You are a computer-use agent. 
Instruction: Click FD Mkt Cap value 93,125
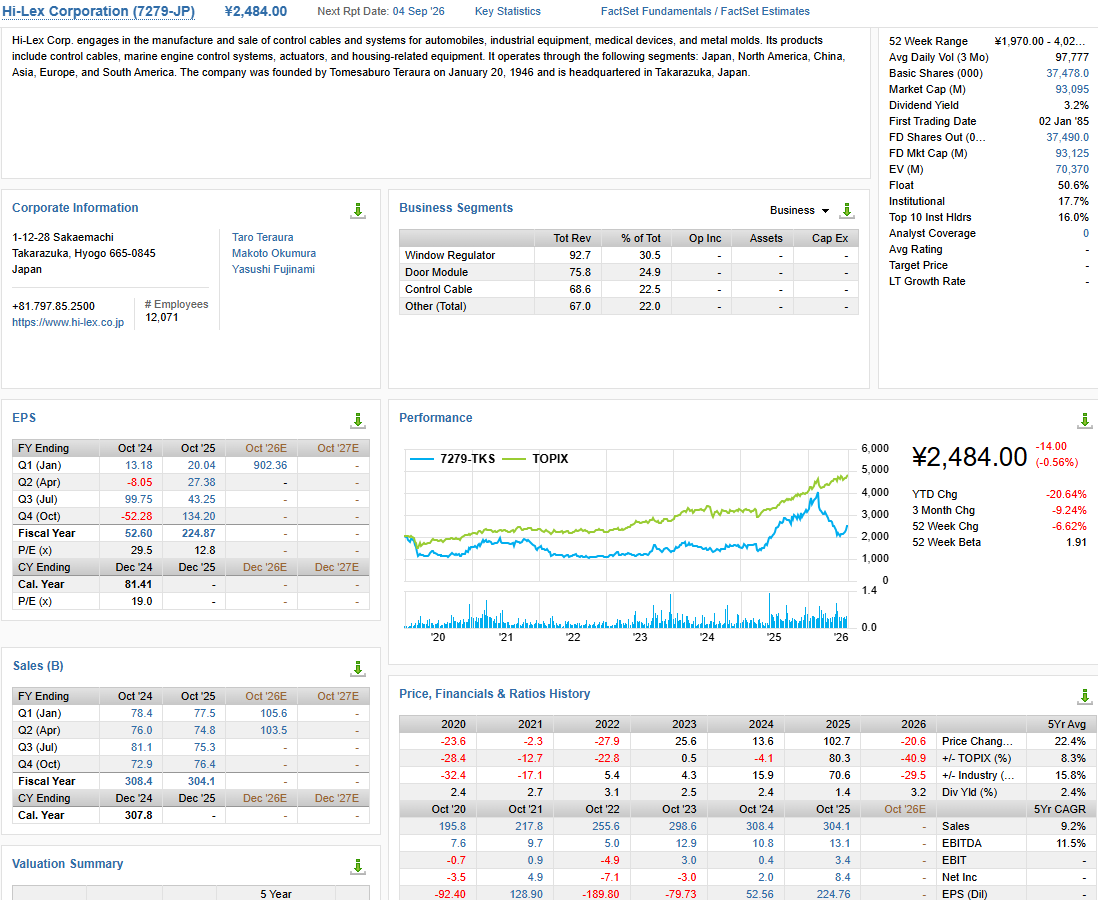pos(1072,153)
